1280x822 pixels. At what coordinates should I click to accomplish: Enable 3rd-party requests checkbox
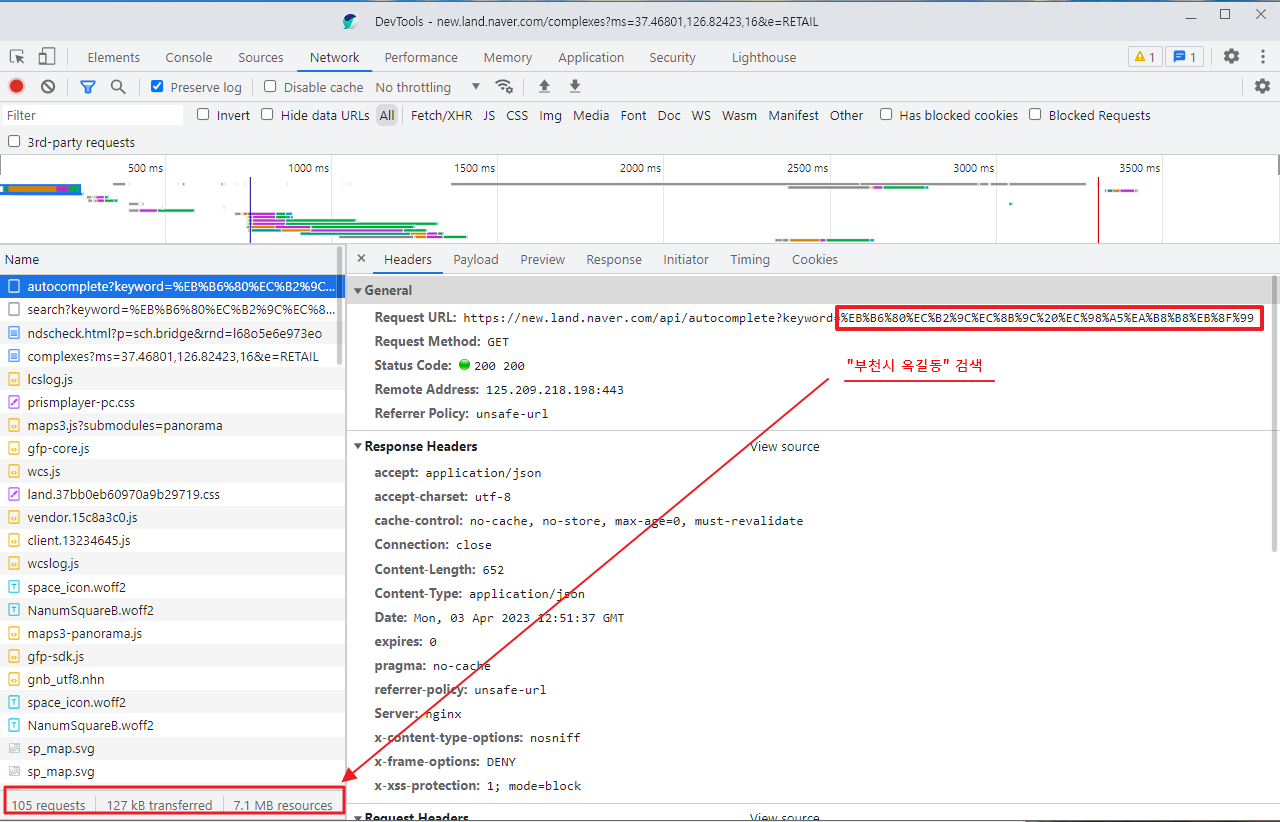[x=14, y=142]
